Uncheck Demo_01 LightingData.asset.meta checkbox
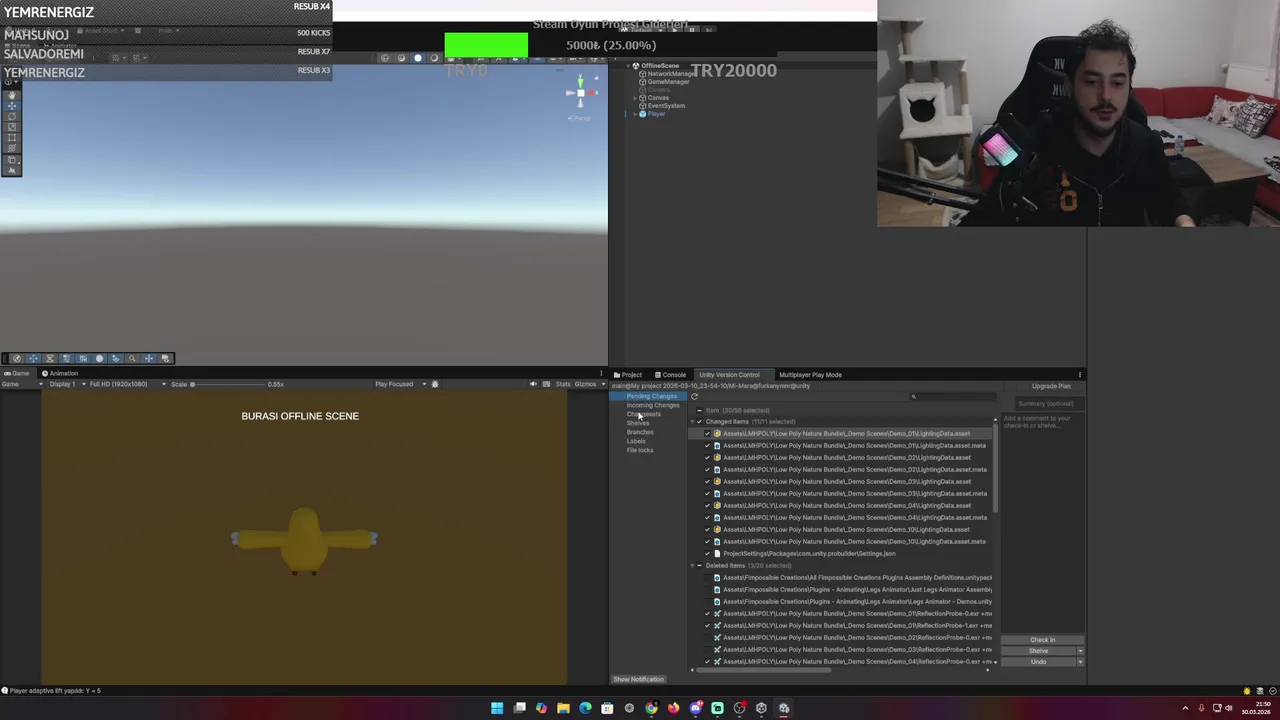1280x720 pixels. pos(707,446)
